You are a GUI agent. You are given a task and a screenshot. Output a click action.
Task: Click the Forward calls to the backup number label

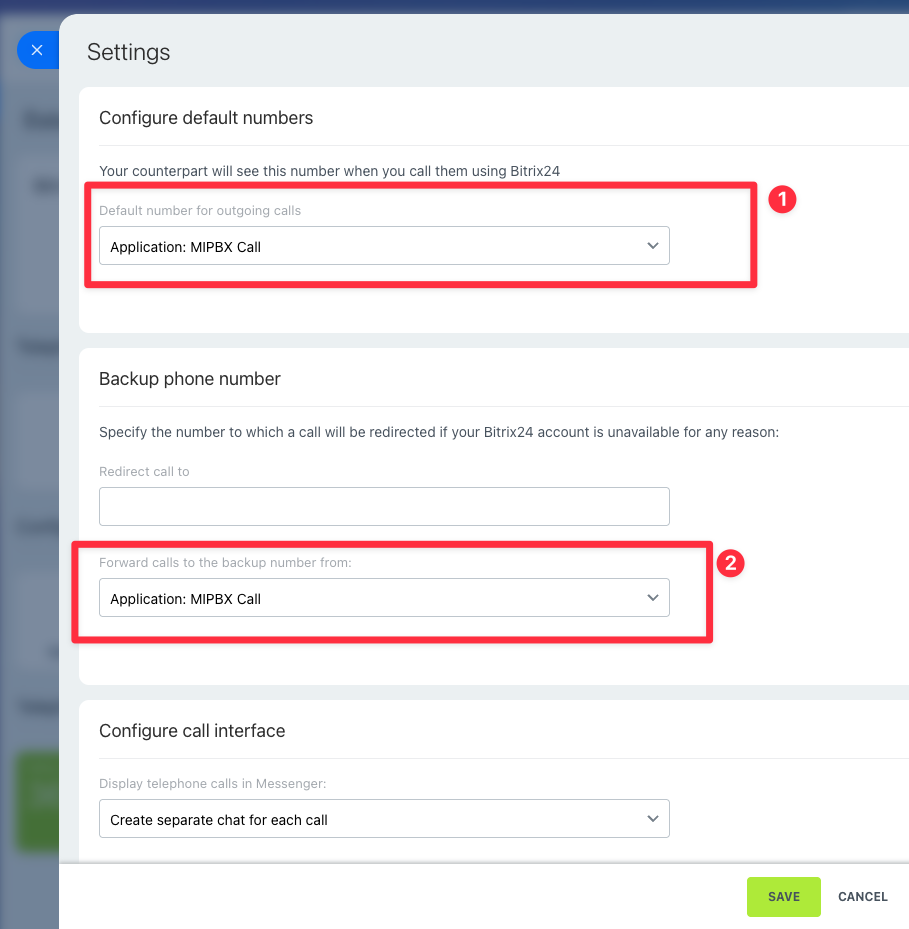[x=225, y=562]
